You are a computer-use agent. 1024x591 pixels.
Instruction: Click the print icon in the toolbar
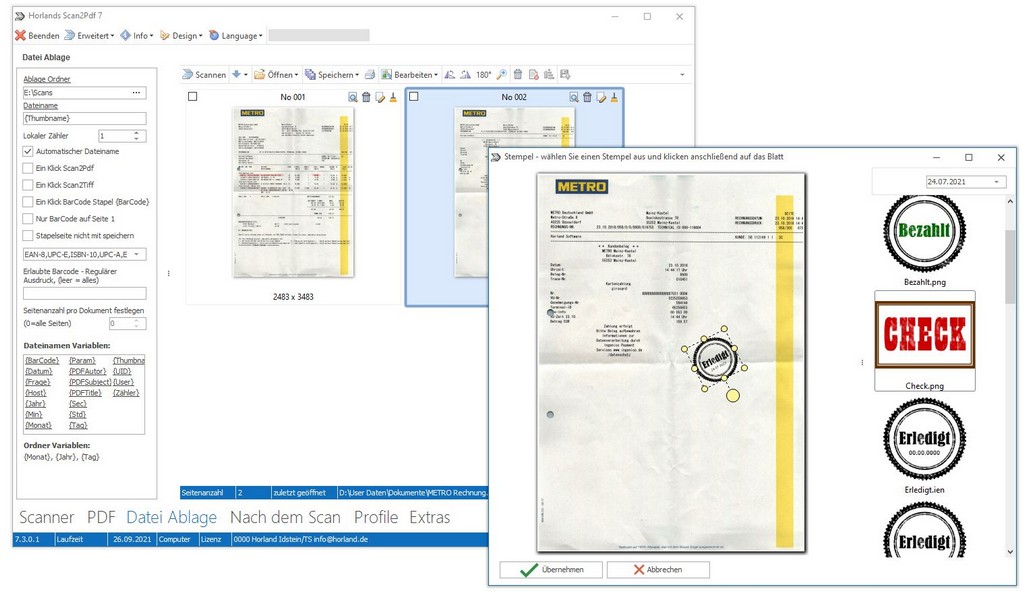pyautogui.click(x=370, y=74)
